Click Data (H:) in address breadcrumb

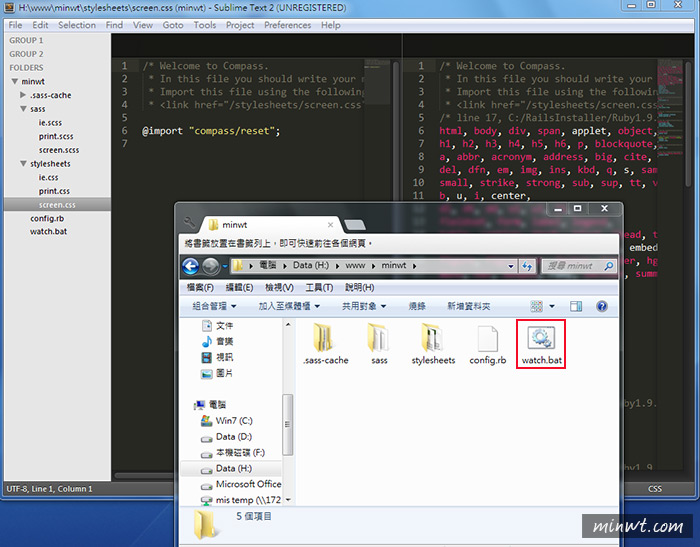click(x=311, y=266)
